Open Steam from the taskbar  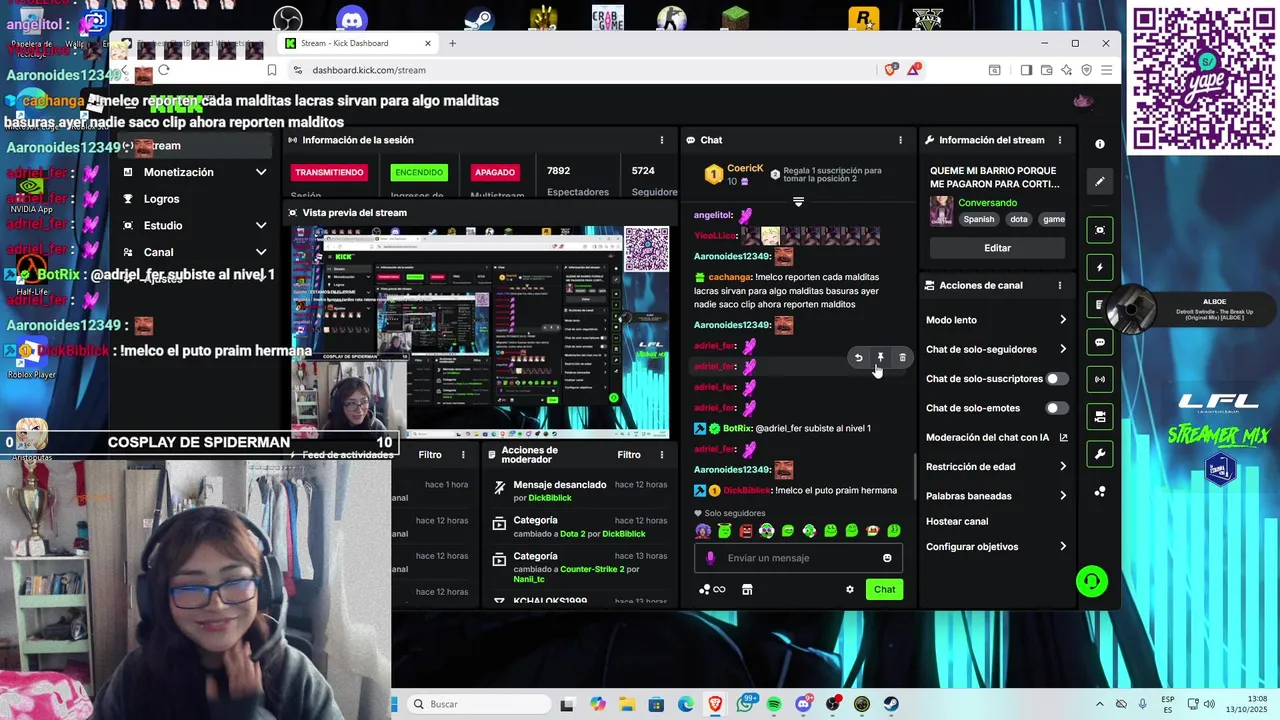click(891, 704)
